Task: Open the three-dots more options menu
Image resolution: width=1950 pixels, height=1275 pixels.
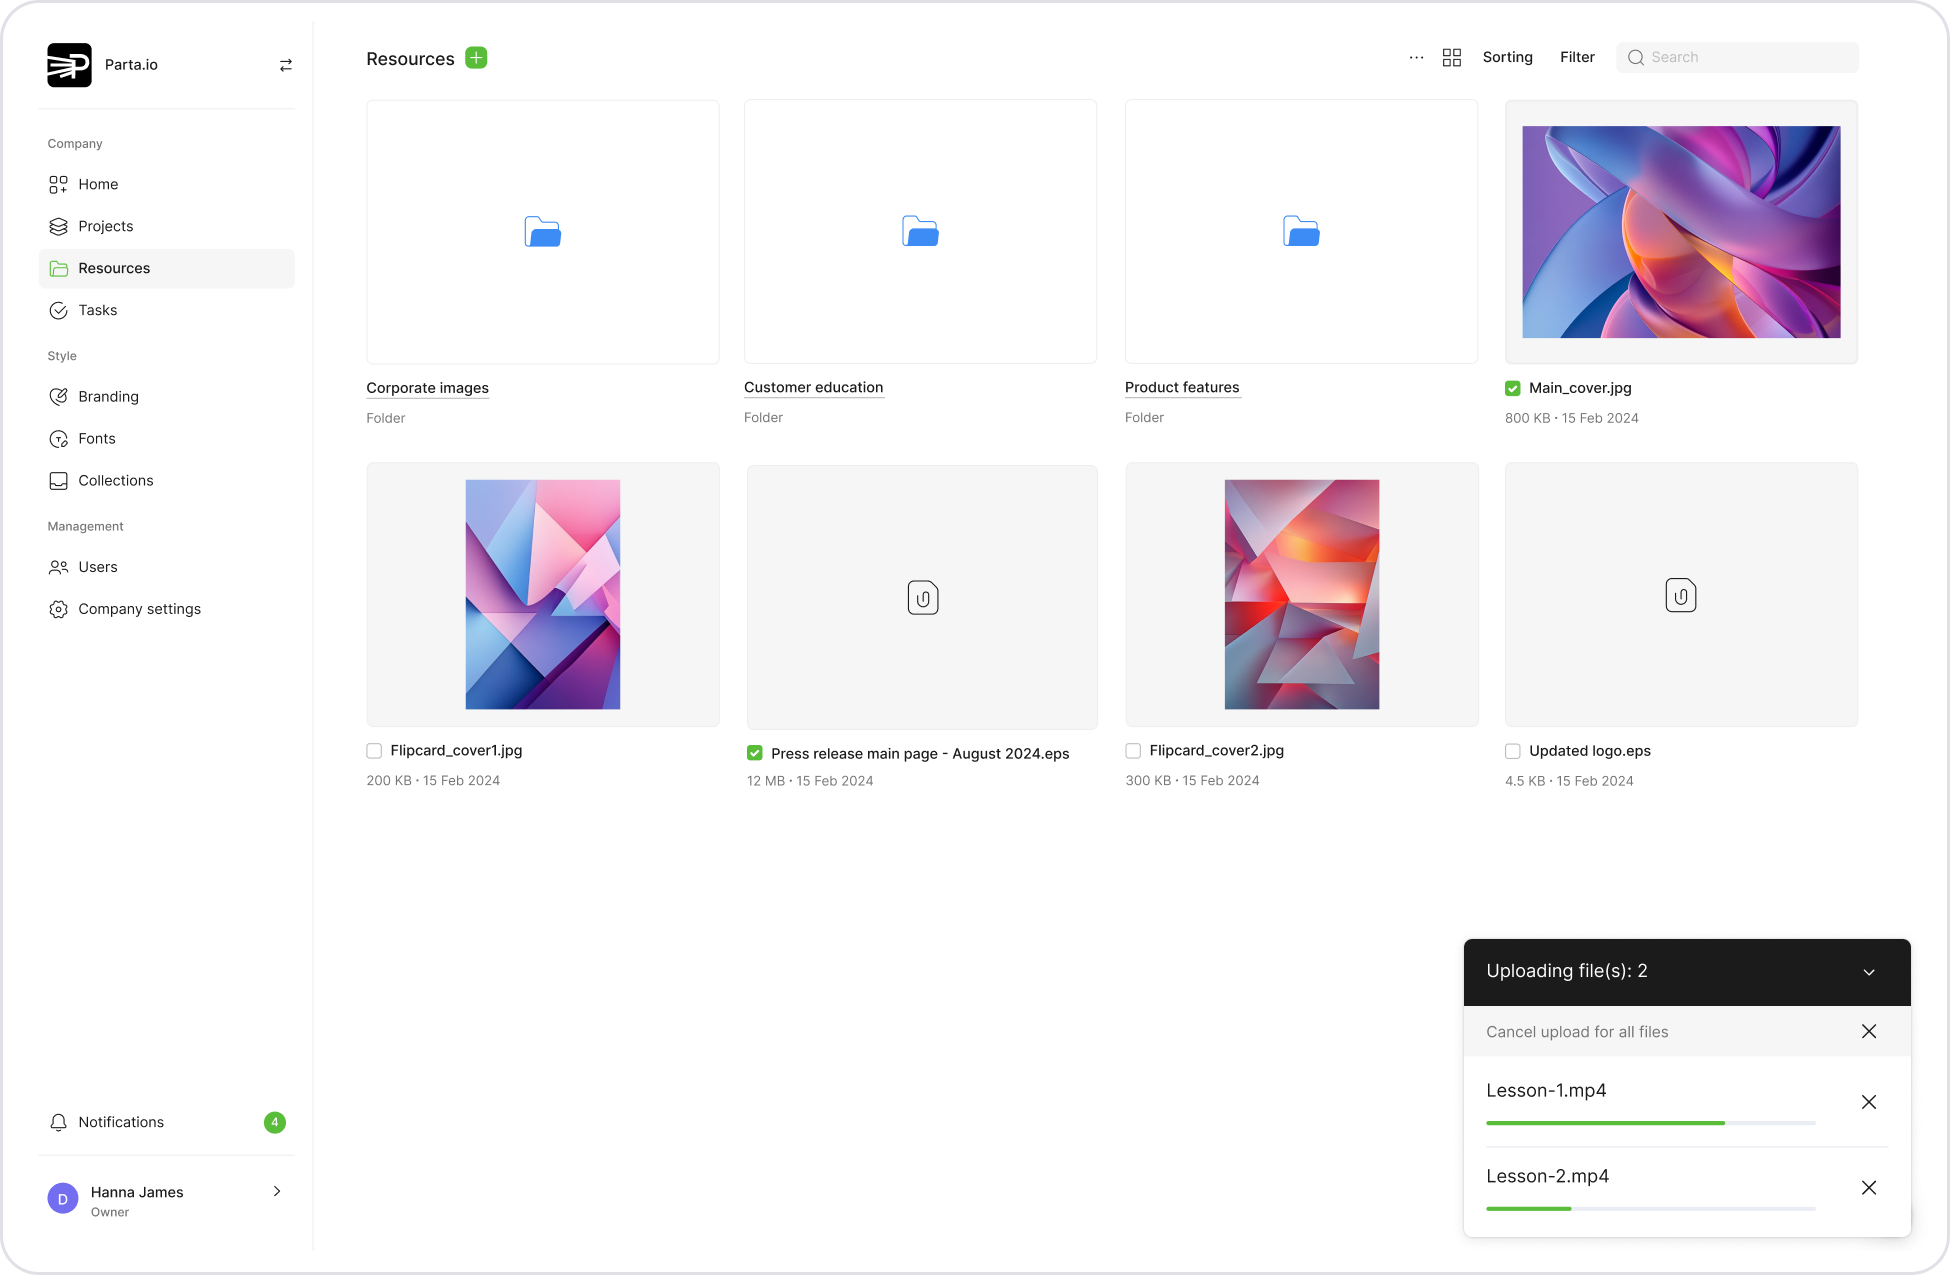Action: [x=1416, y=58]
